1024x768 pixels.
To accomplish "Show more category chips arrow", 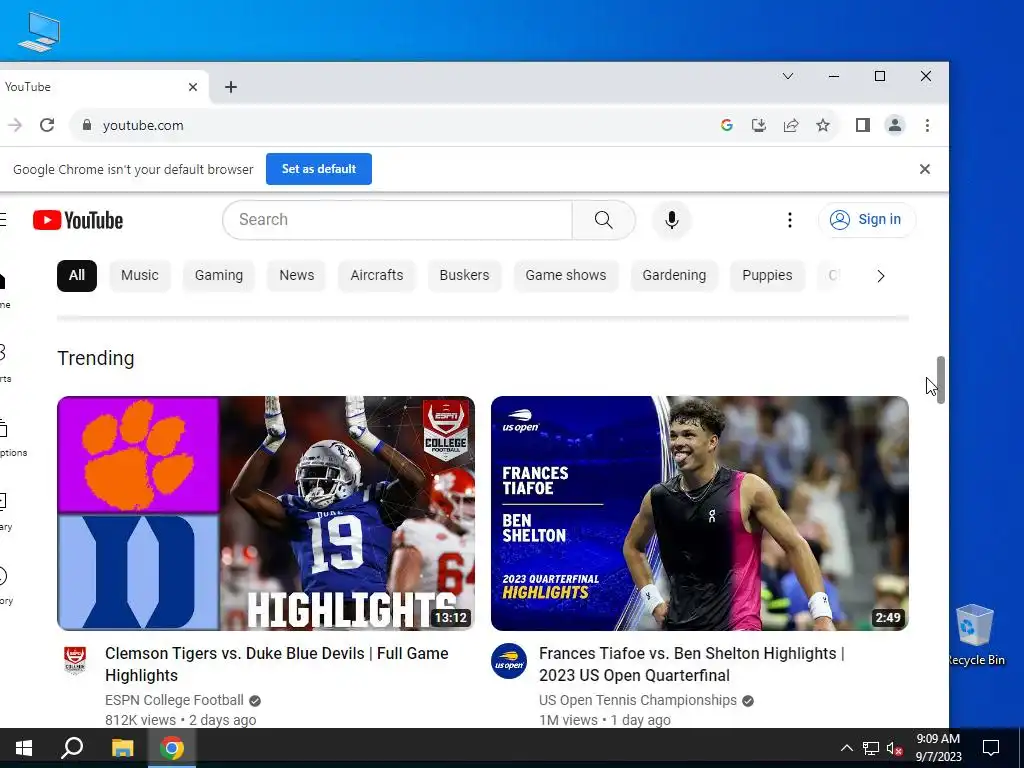I will click(880, 276).
